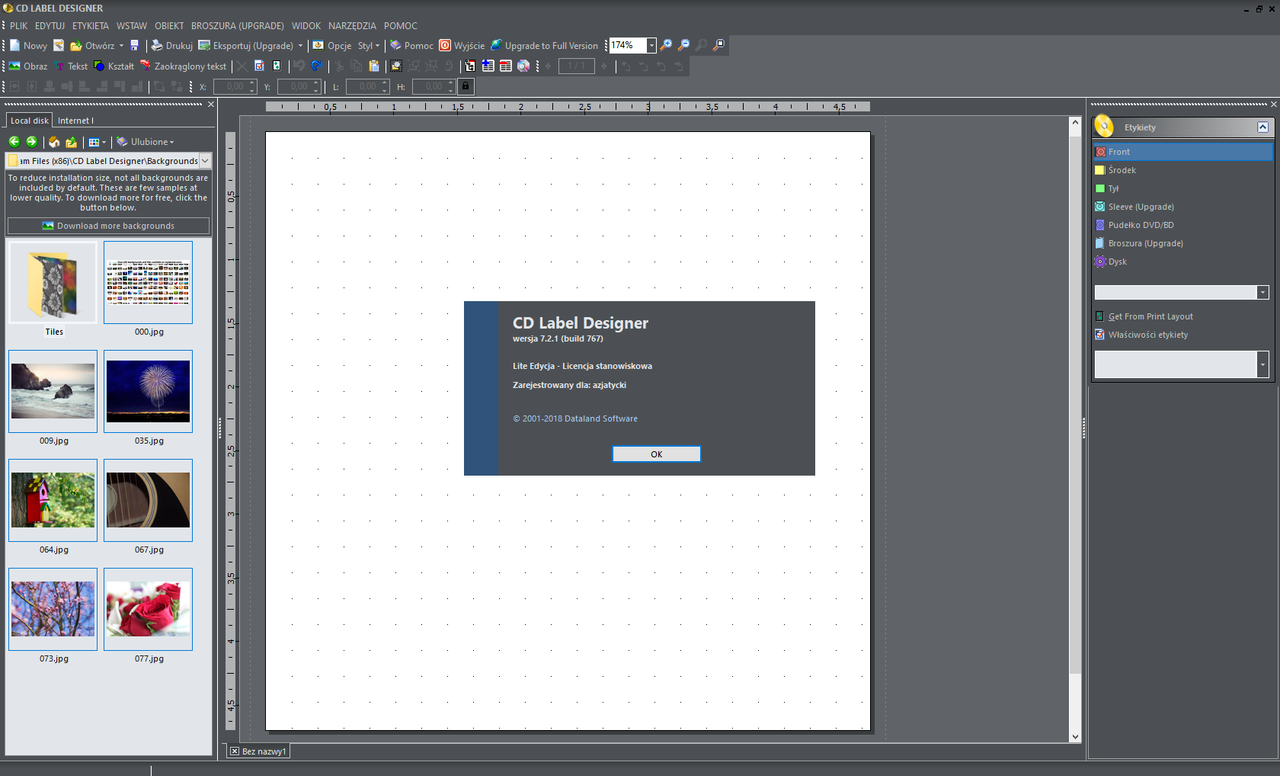Click the zoom percentage input field
Screen dimensions: 1280x776
(x=628, y=45)
